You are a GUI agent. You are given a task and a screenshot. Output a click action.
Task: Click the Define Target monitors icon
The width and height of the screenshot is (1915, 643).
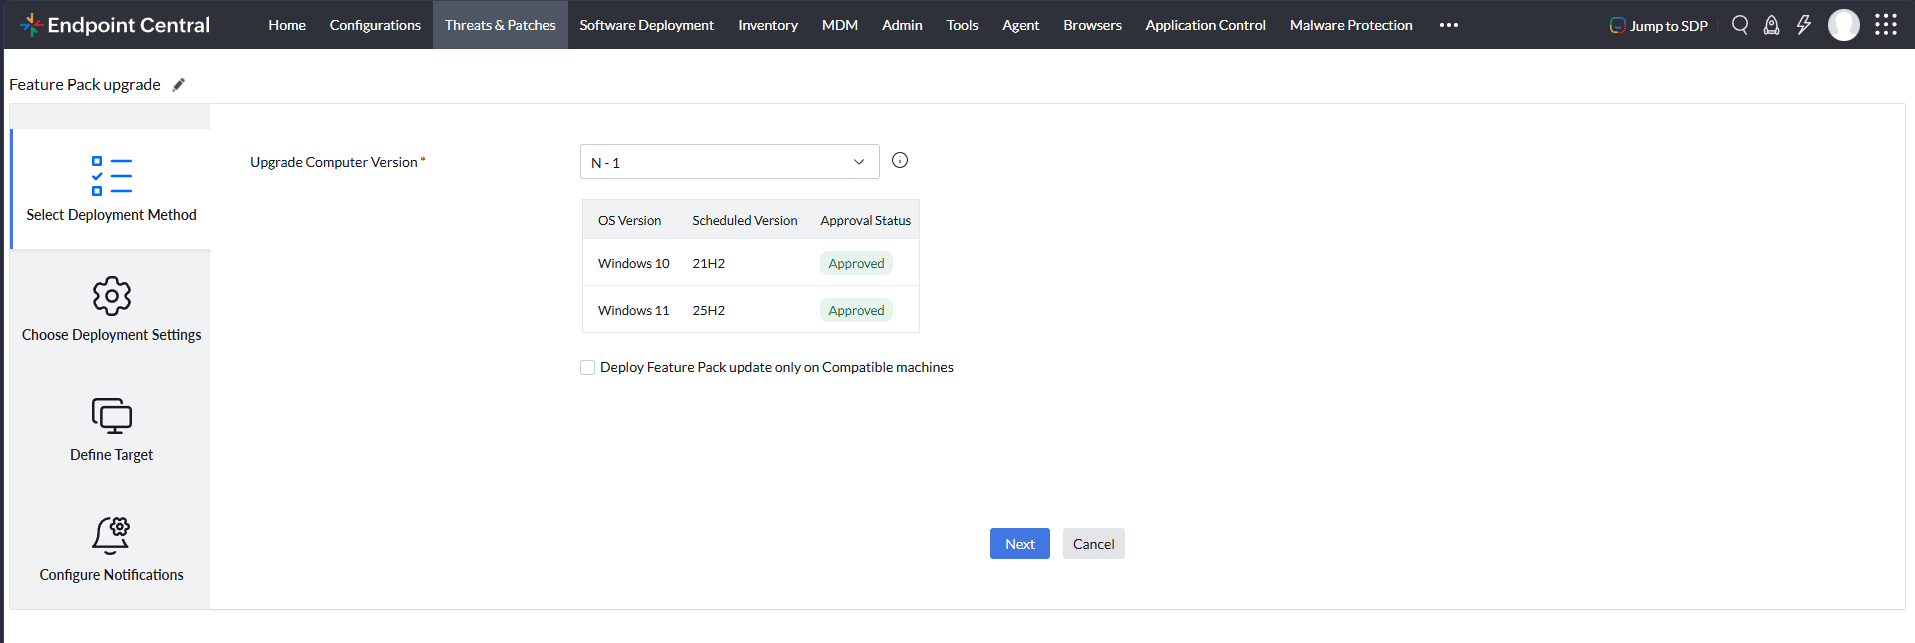(x=112, y=416)
